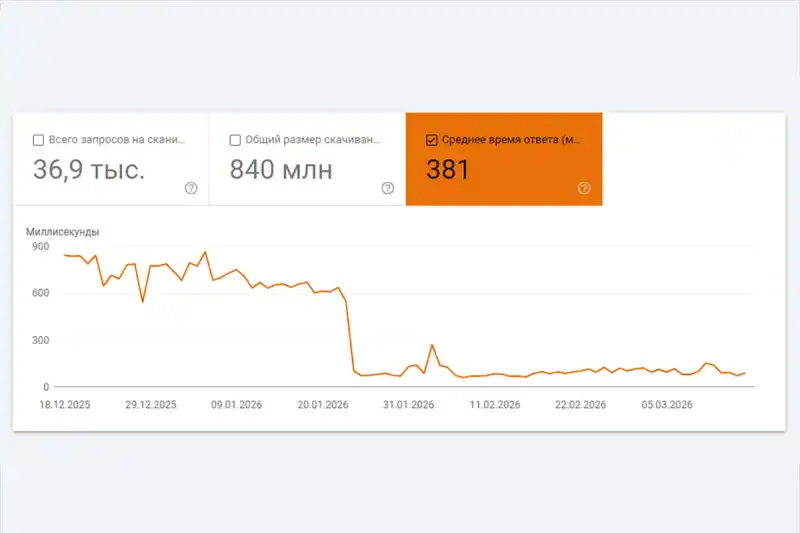Click the highest chart peak near 900
This screenshot has width=800, height=533.
pos(205,252)
